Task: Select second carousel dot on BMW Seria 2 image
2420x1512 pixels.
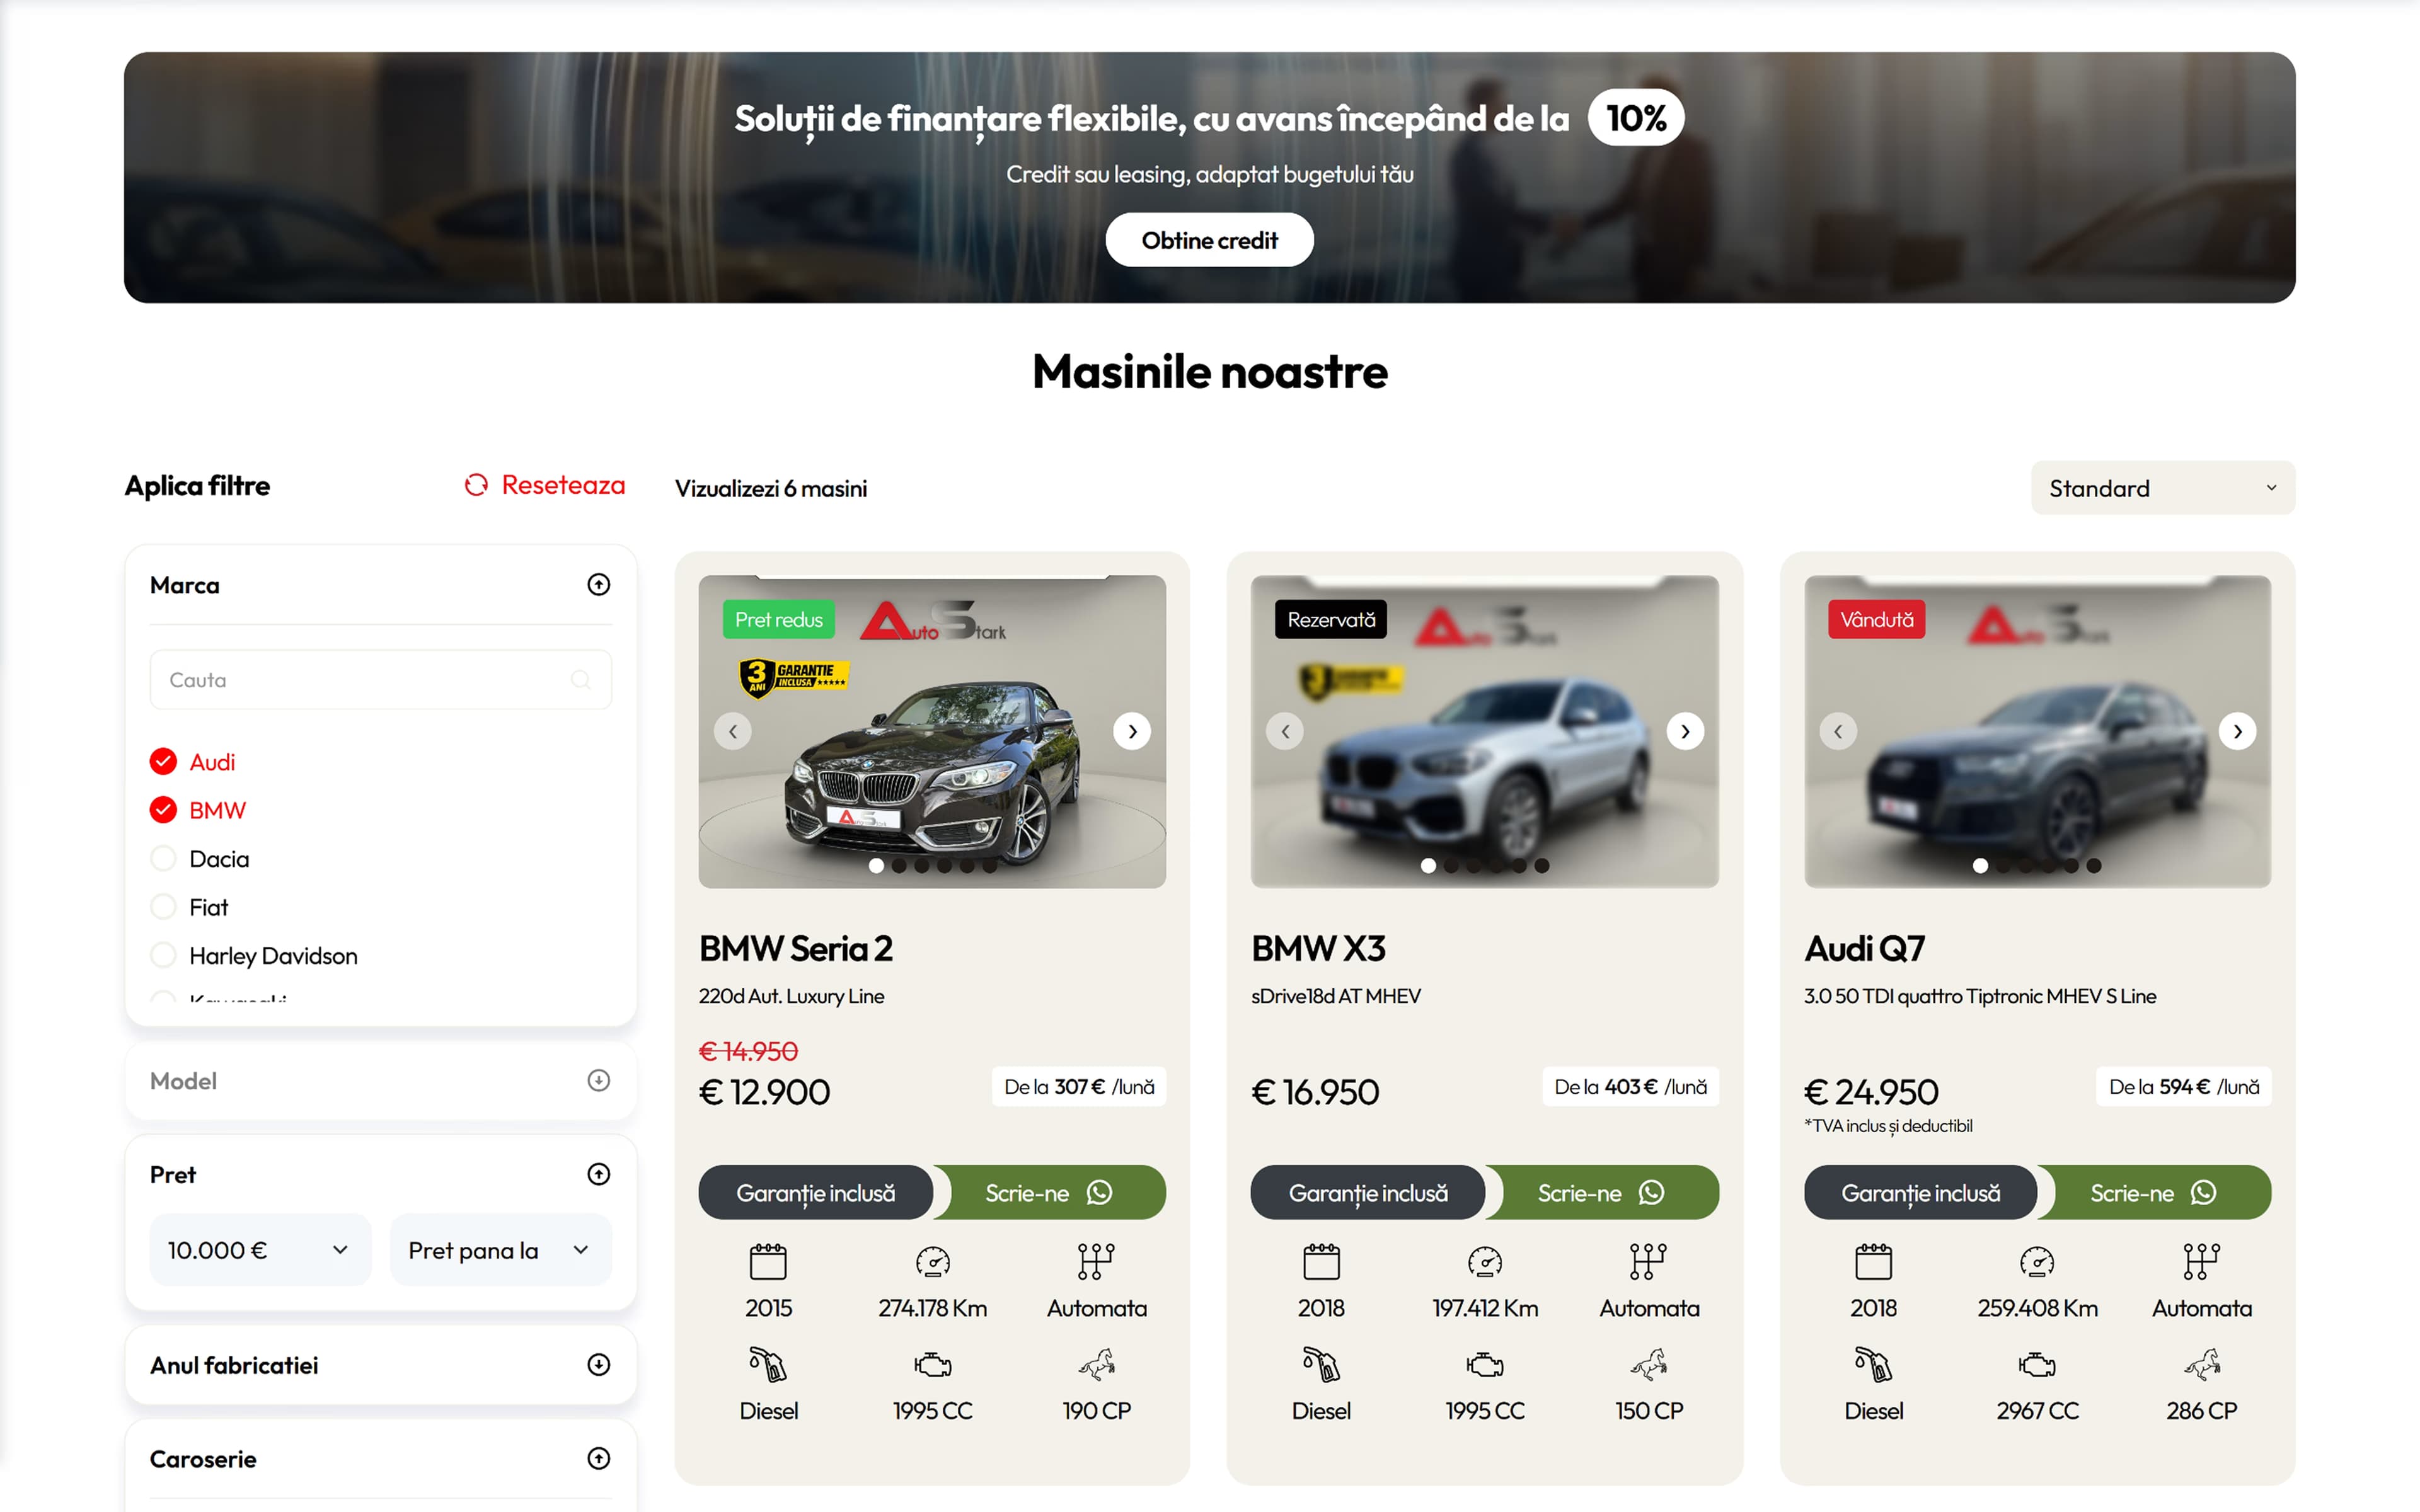Action: pos(899,866)
